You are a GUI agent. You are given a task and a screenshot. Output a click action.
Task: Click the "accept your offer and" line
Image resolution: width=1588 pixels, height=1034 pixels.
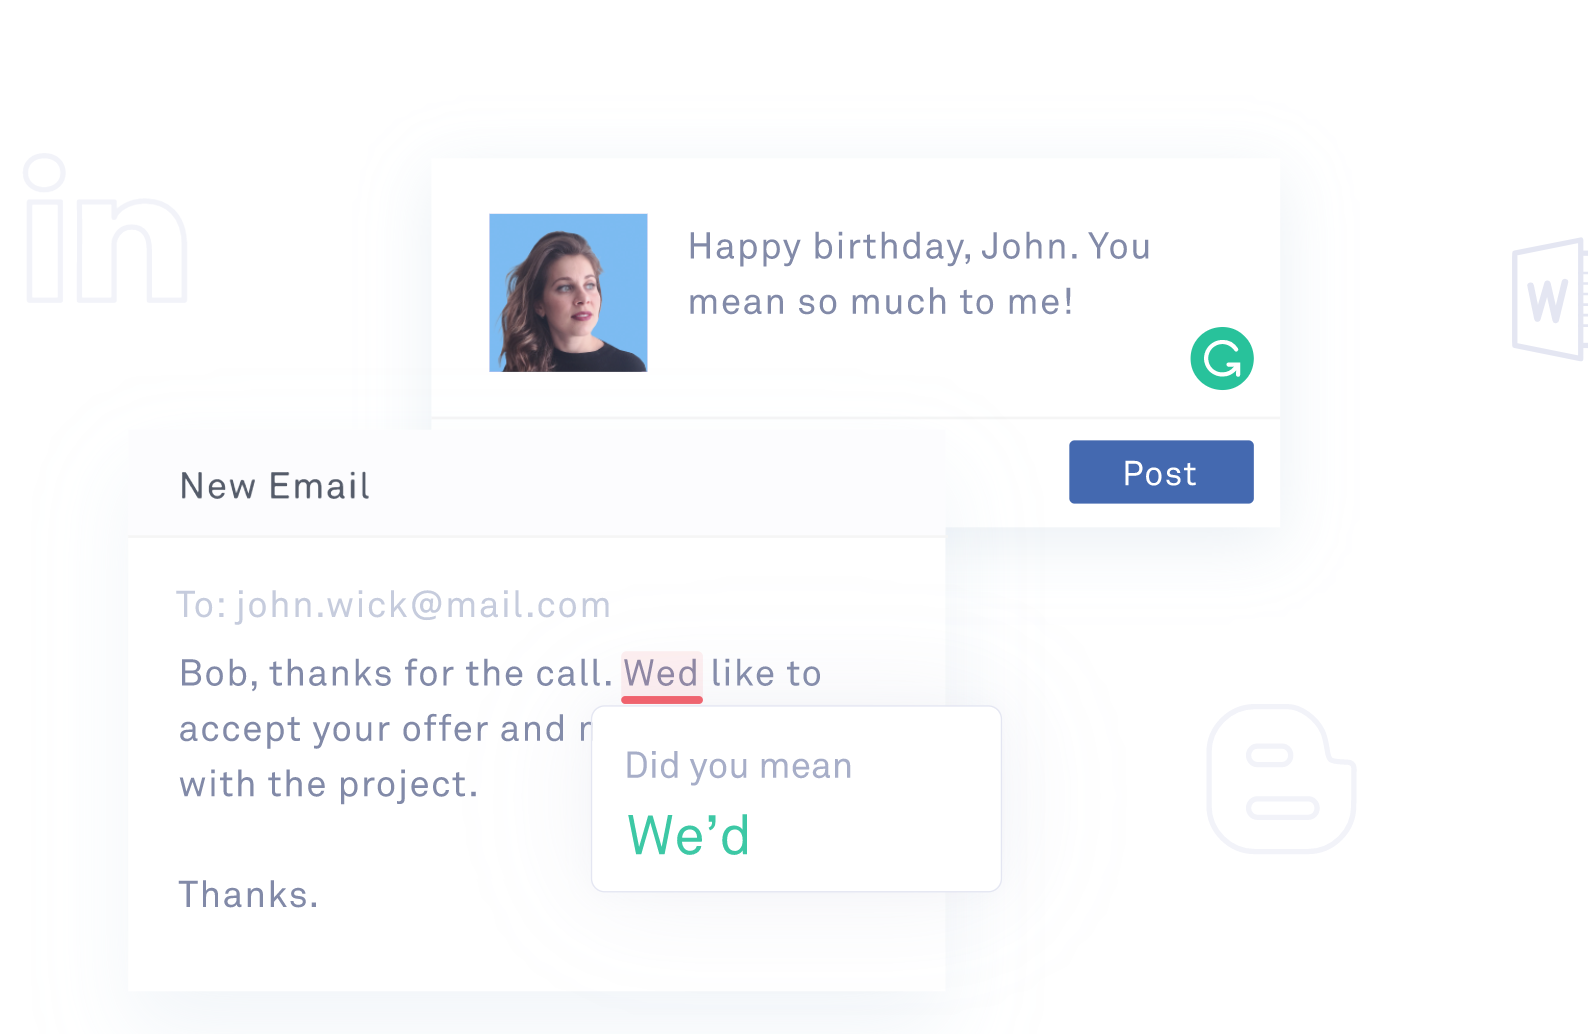372,730
